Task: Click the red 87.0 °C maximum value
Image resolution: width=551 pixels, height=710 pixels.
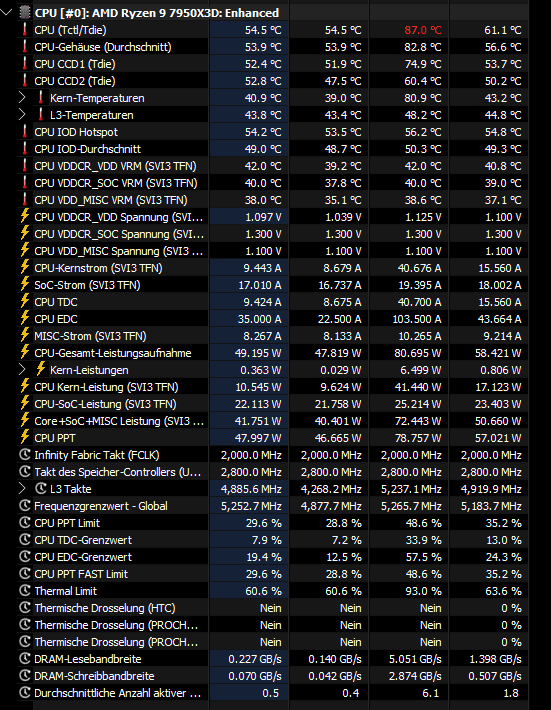Action: pyautogui.click(x=423, y=30)
